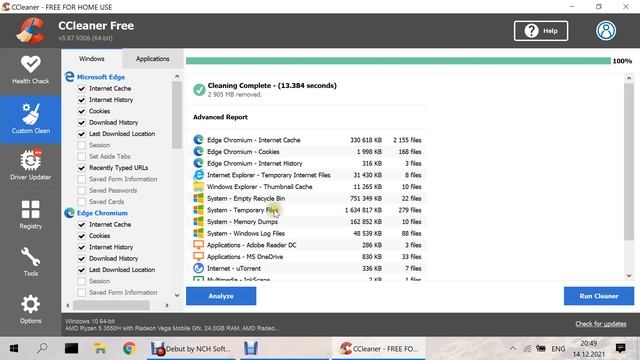Open taskbar search
The width and height of the screenshot is (640, 360).
[42, 349]
